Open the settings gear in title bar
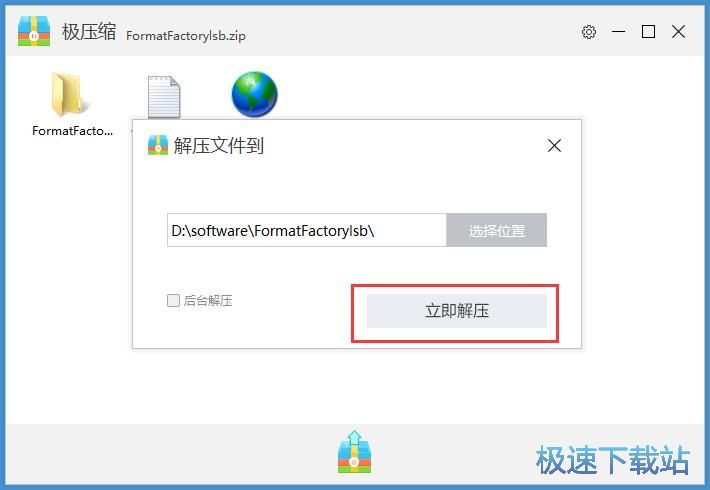The width and height of the screenshot is (710, 490). [x=589, y=32]
